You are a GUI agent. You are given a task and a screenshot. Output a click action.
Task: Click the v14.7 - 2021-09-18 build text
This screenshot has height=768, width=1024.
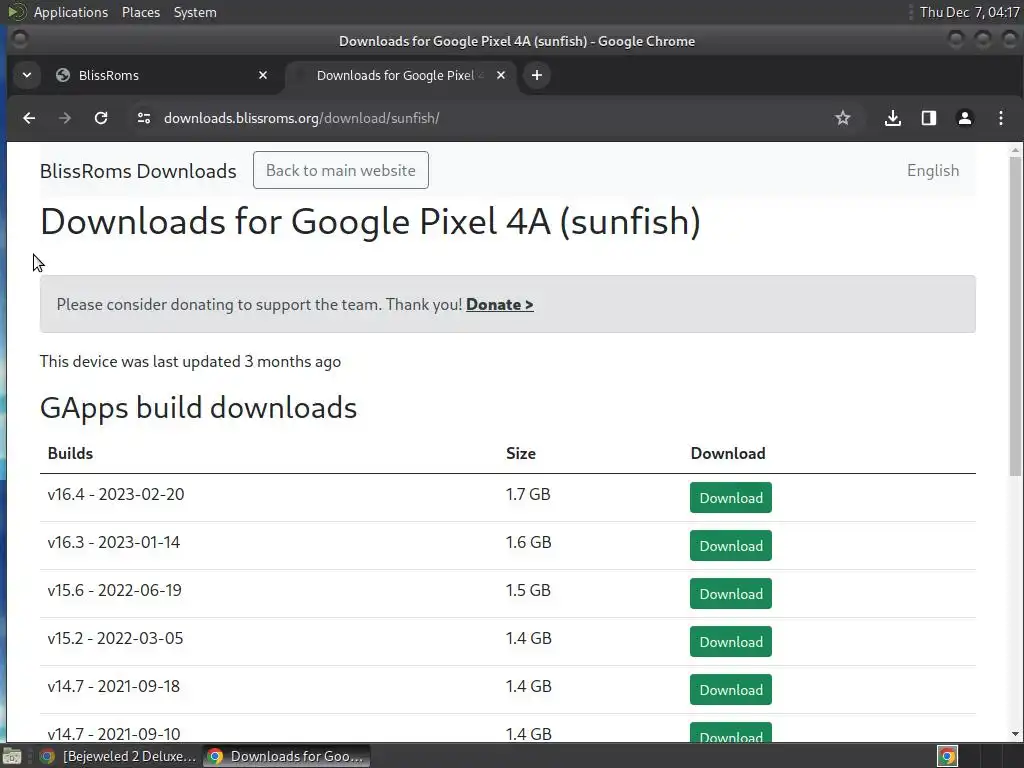tap(114, 686)
